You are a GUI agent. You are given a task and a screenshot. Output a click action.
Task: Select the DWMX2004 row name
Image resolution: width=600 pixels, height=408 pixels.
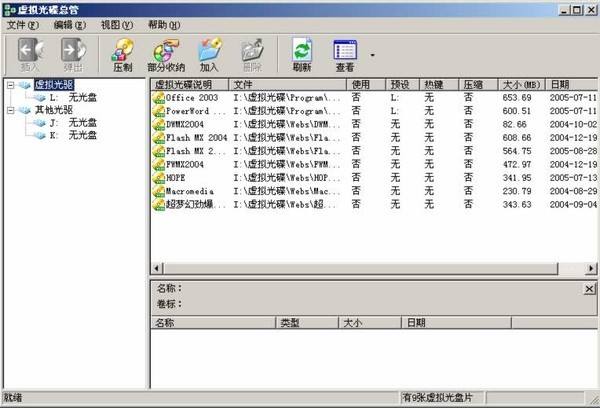tap(185, 124)
